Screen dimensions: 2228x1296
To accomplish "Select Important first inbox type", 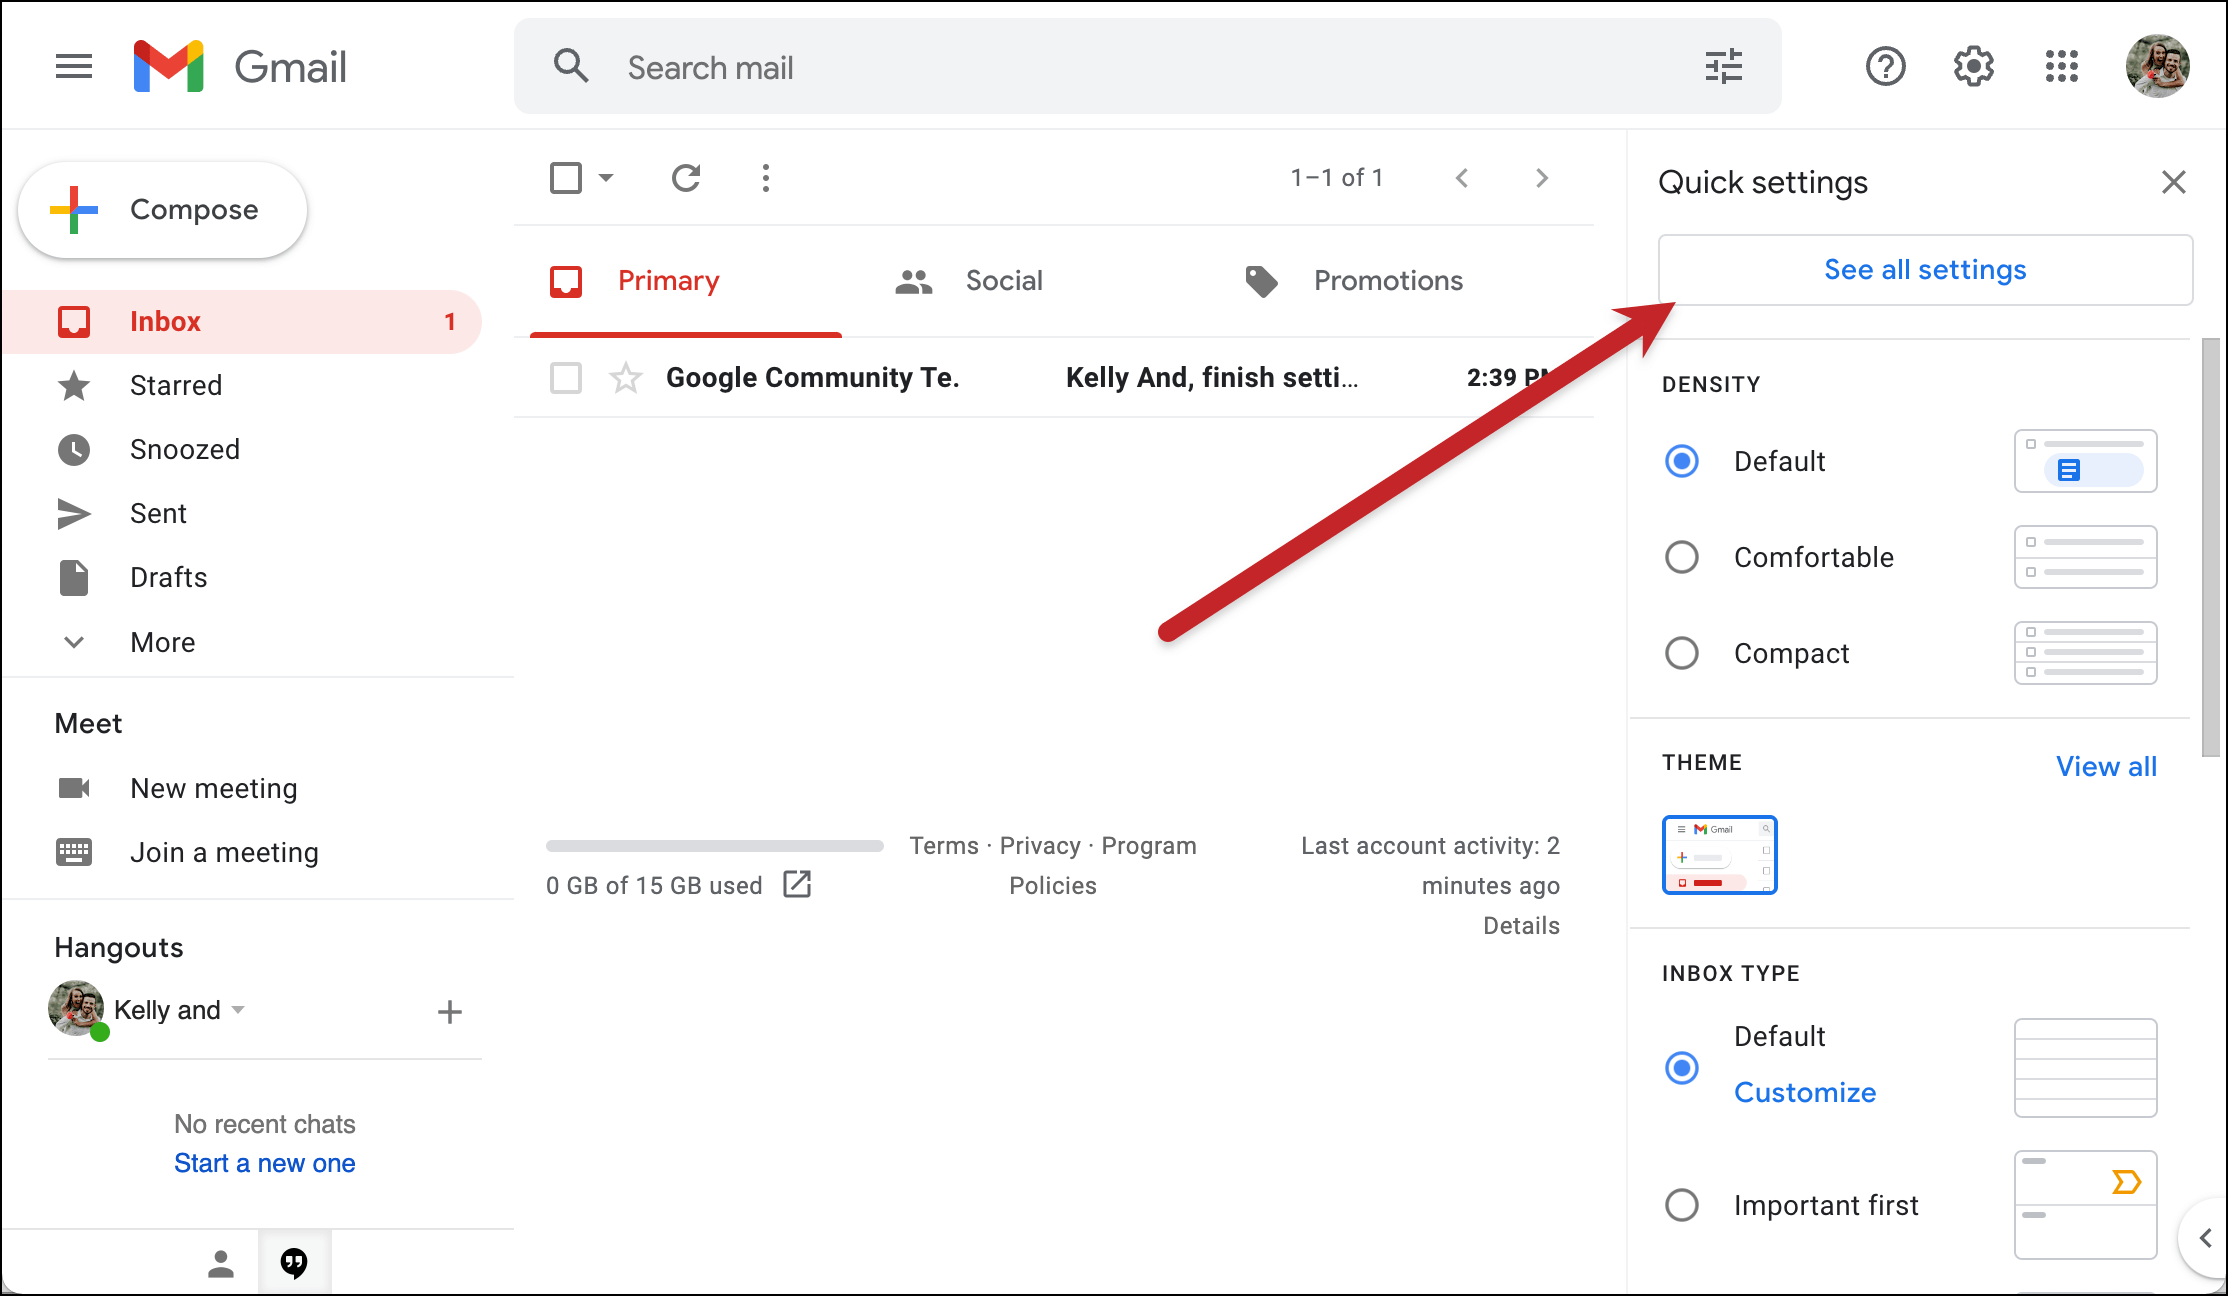I will 1682,1205.
